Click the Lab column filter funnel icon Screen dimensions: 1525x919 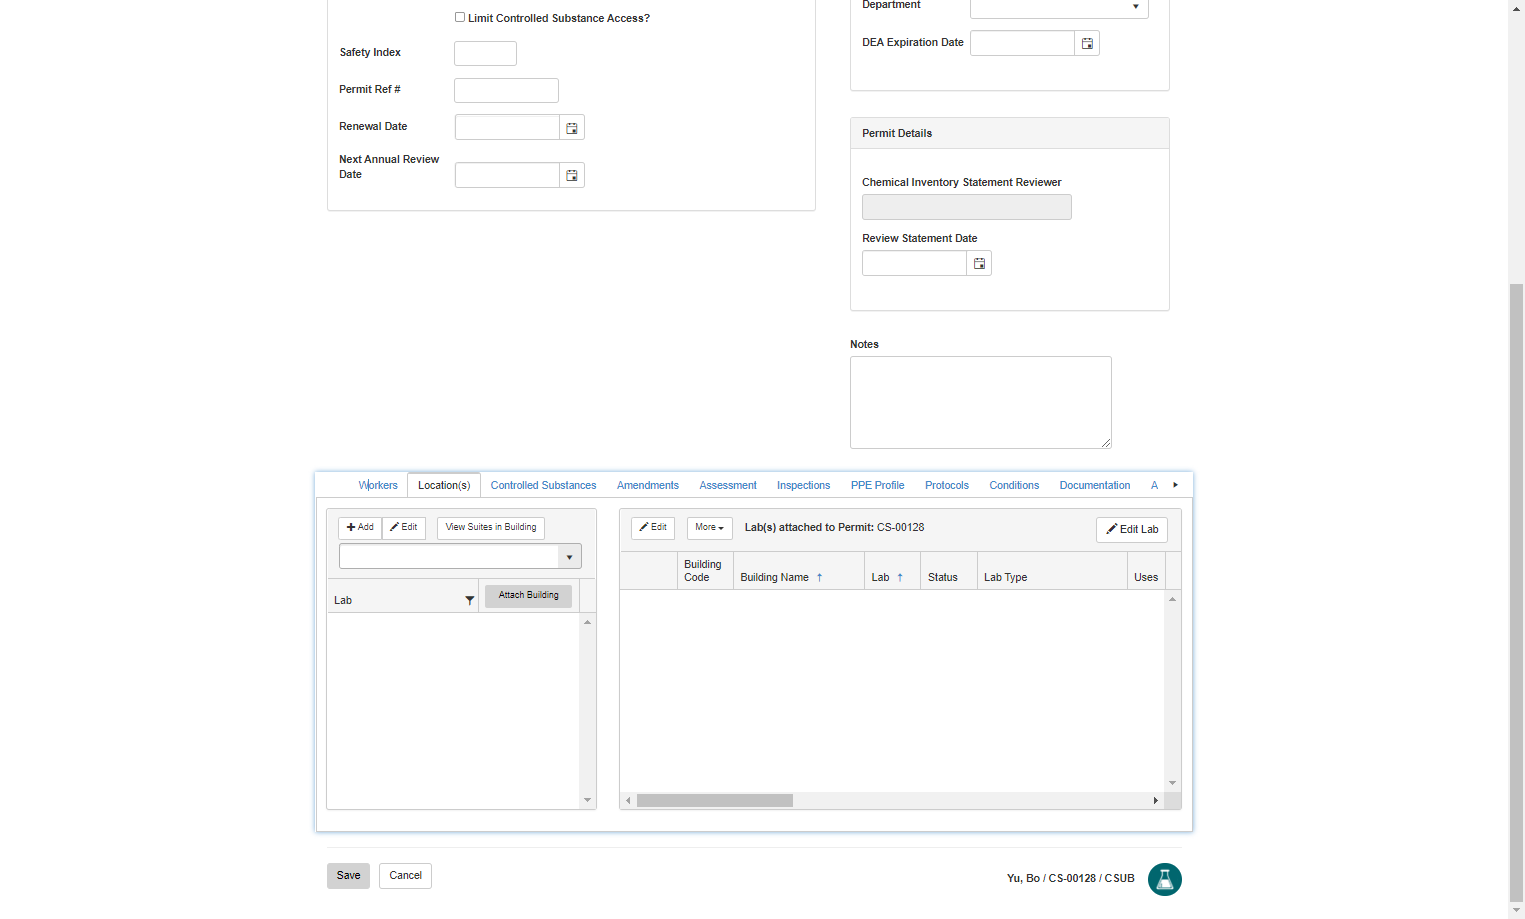469,600
